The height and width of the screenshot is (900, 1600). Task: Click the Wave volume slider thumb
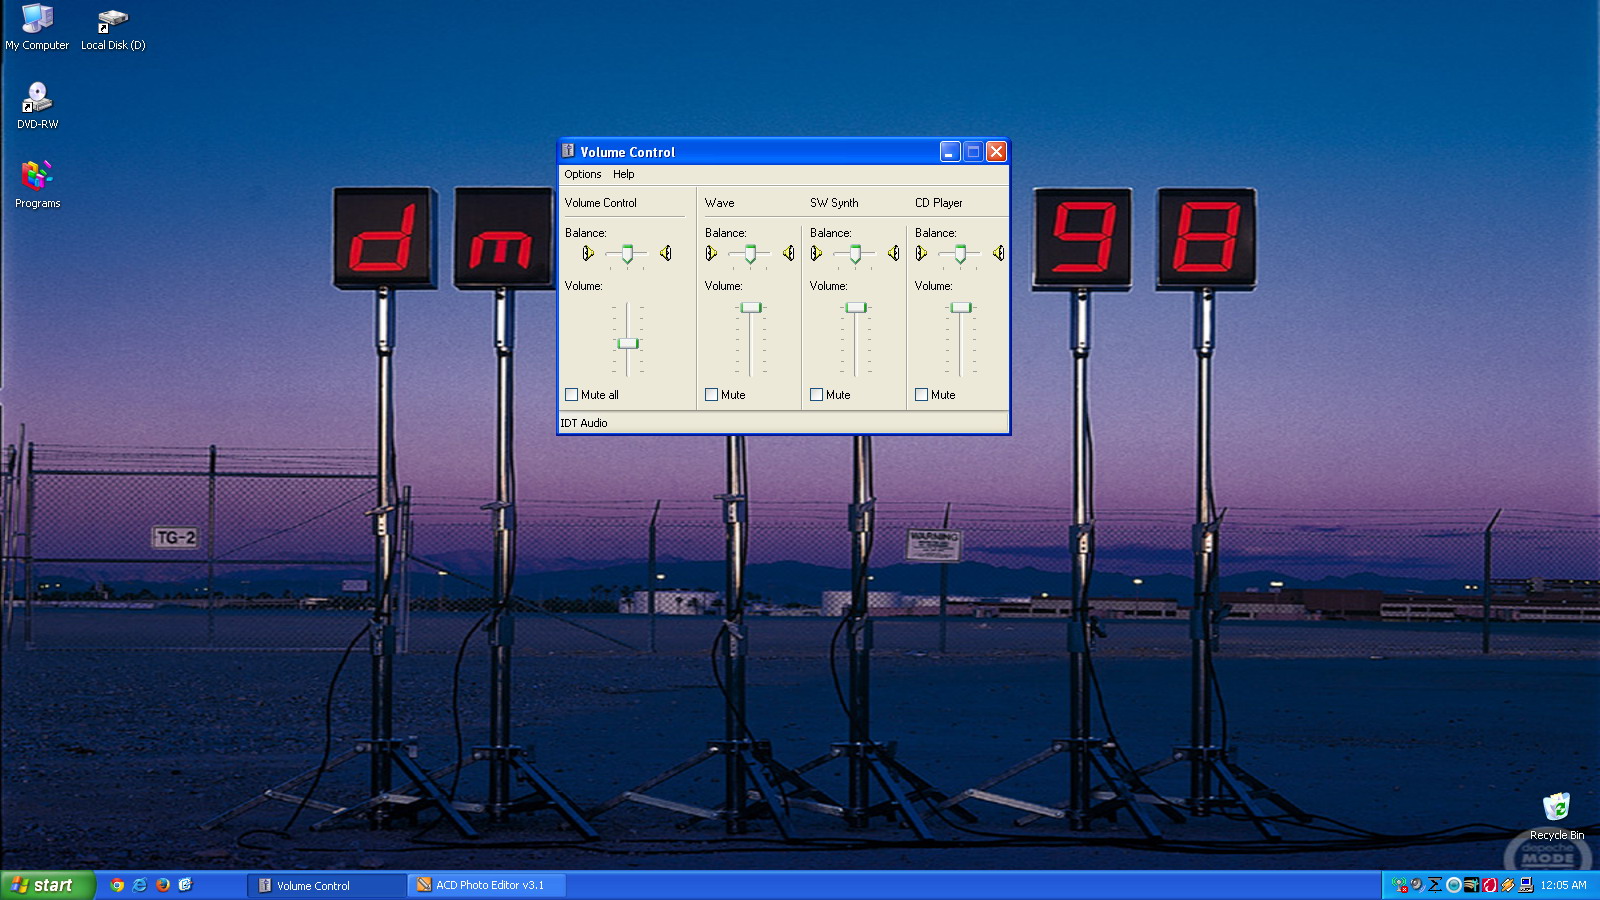pyautogui.click(x=751, y=307)
